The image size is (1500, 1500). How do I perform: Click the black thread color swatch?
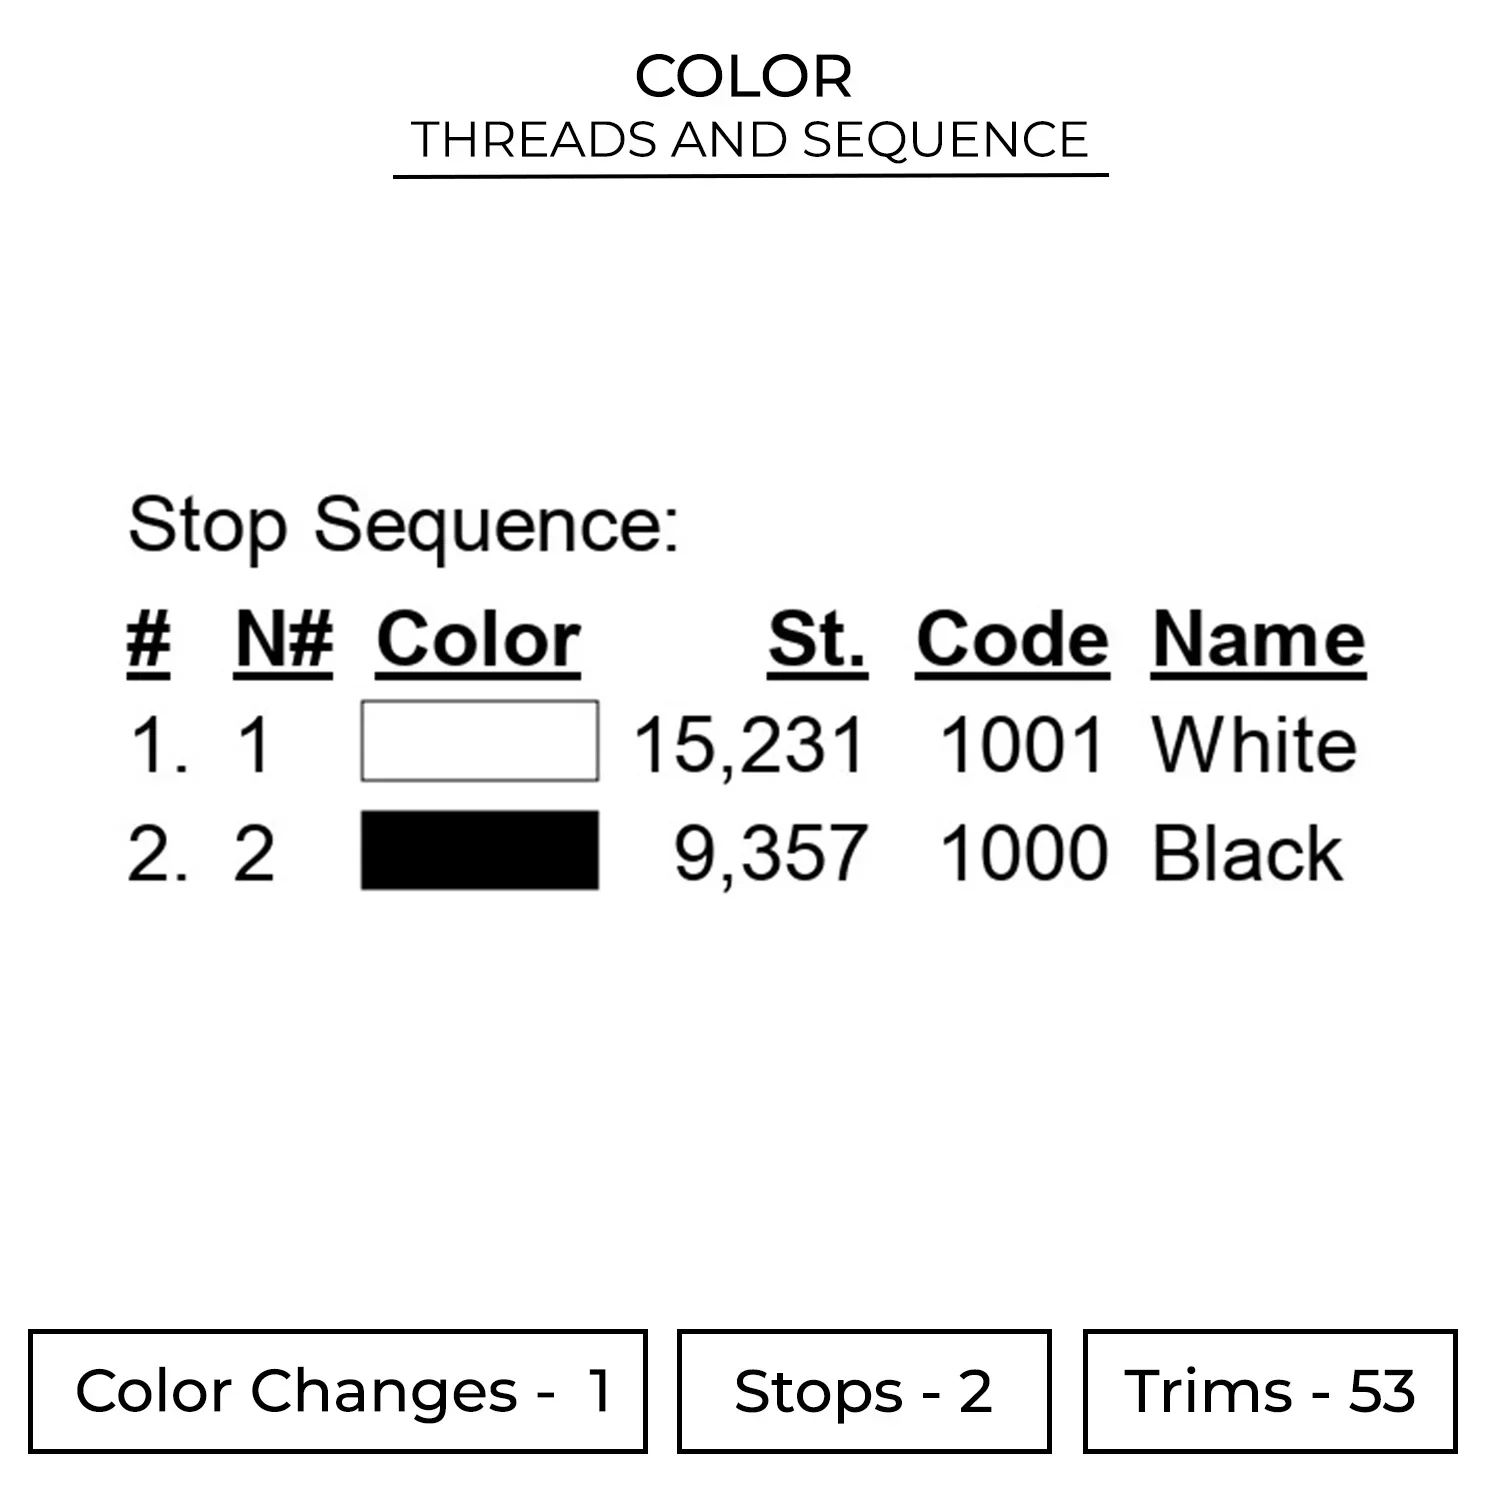(x=480, y=850)
